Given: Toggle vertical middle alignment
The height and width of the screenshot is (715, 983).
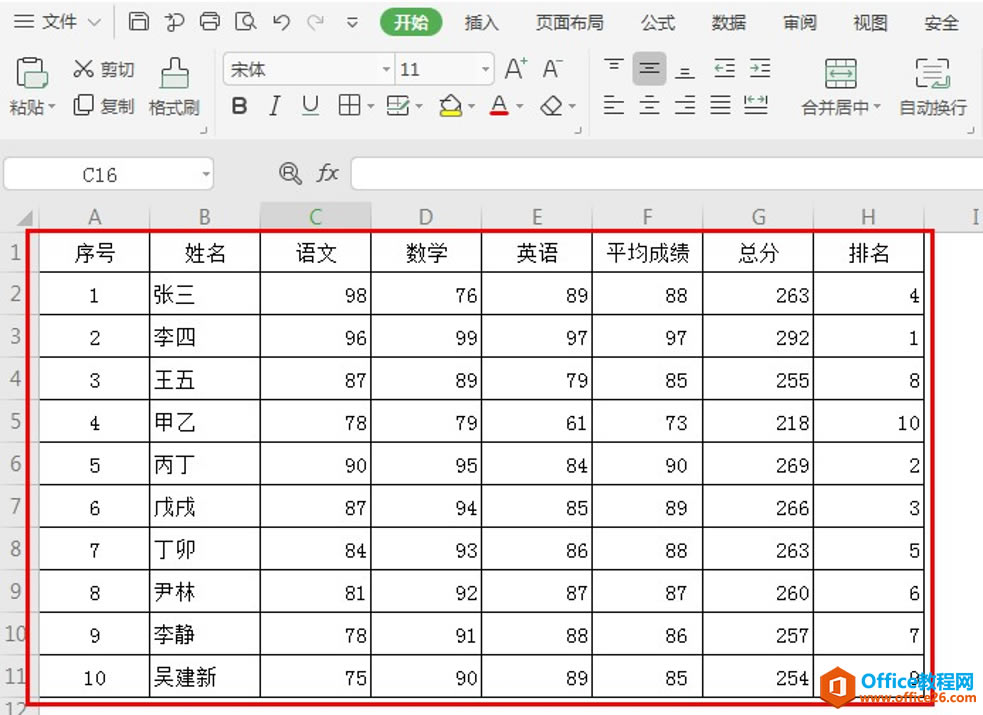Looking at the screenshot, I should click(x=649, y=68).
